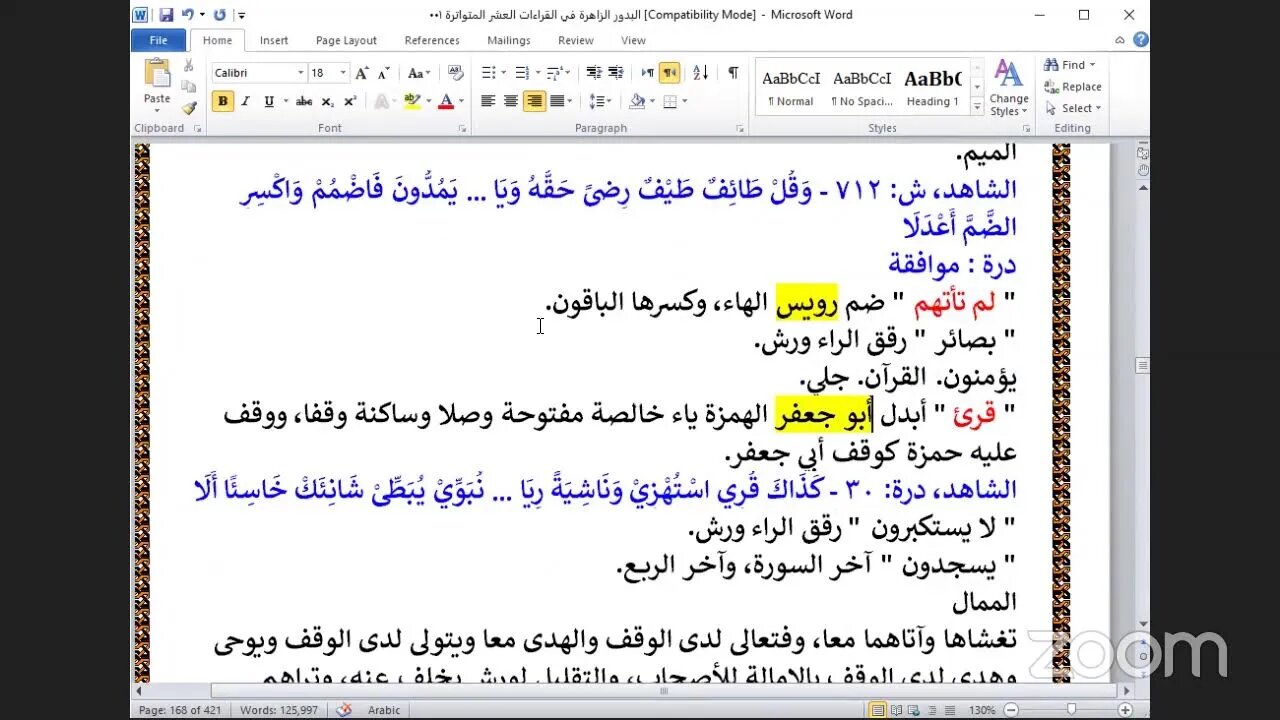1280x720 pixels.
Task: Grow font size with large A
Action: 362,73
